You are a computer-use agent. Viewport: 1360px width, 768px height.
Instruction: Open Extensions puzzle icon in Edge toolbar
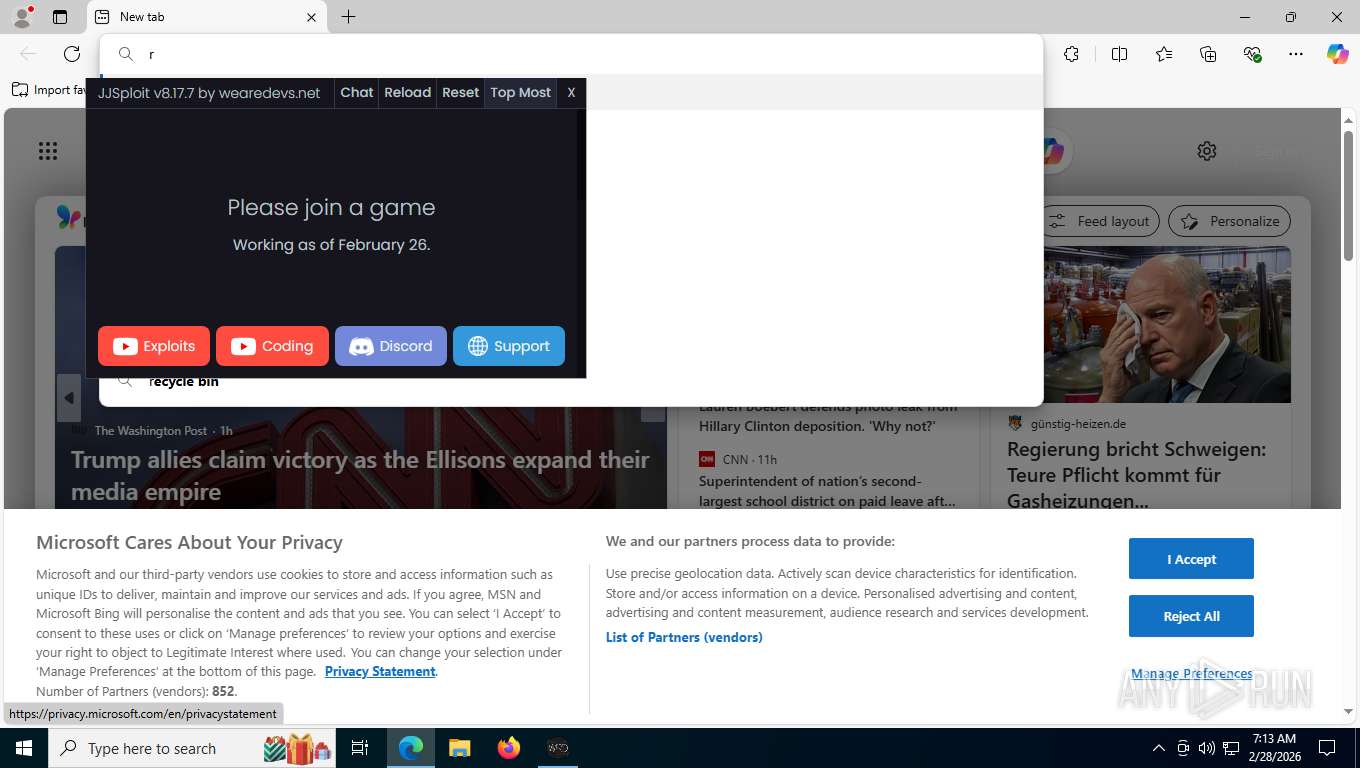coord(1072,54)
